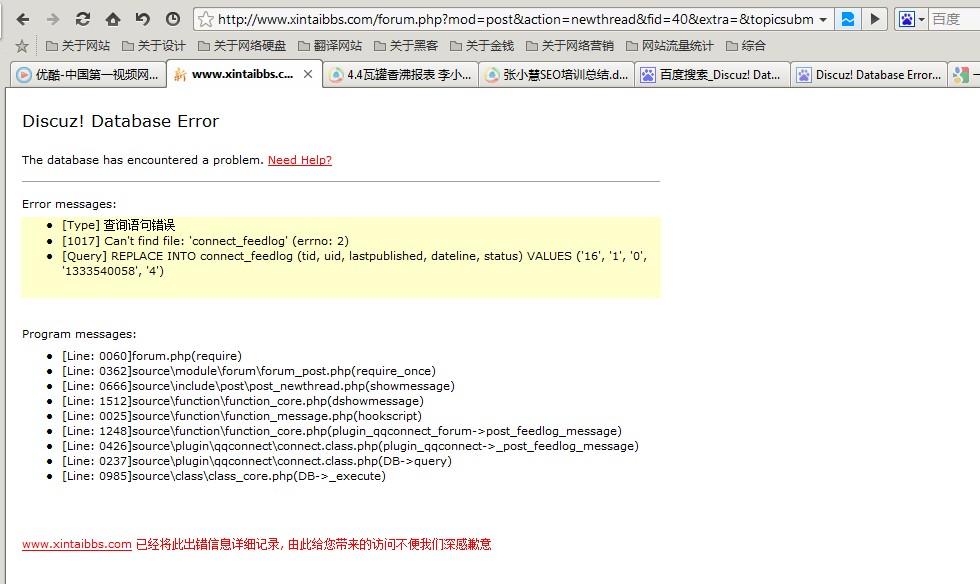This screenshot has height=584, width=980.
Task: Open the 网站流量统计 bookmark folder
Action: [670, 46]
